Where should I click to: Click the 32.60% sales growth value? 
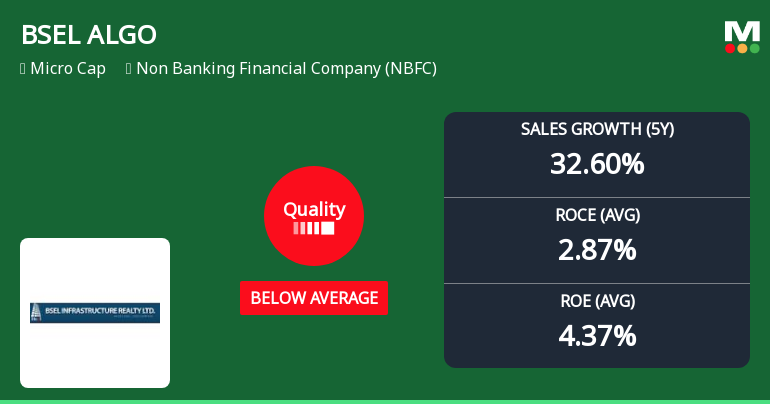pyautogui.click(x=597, y=163)
